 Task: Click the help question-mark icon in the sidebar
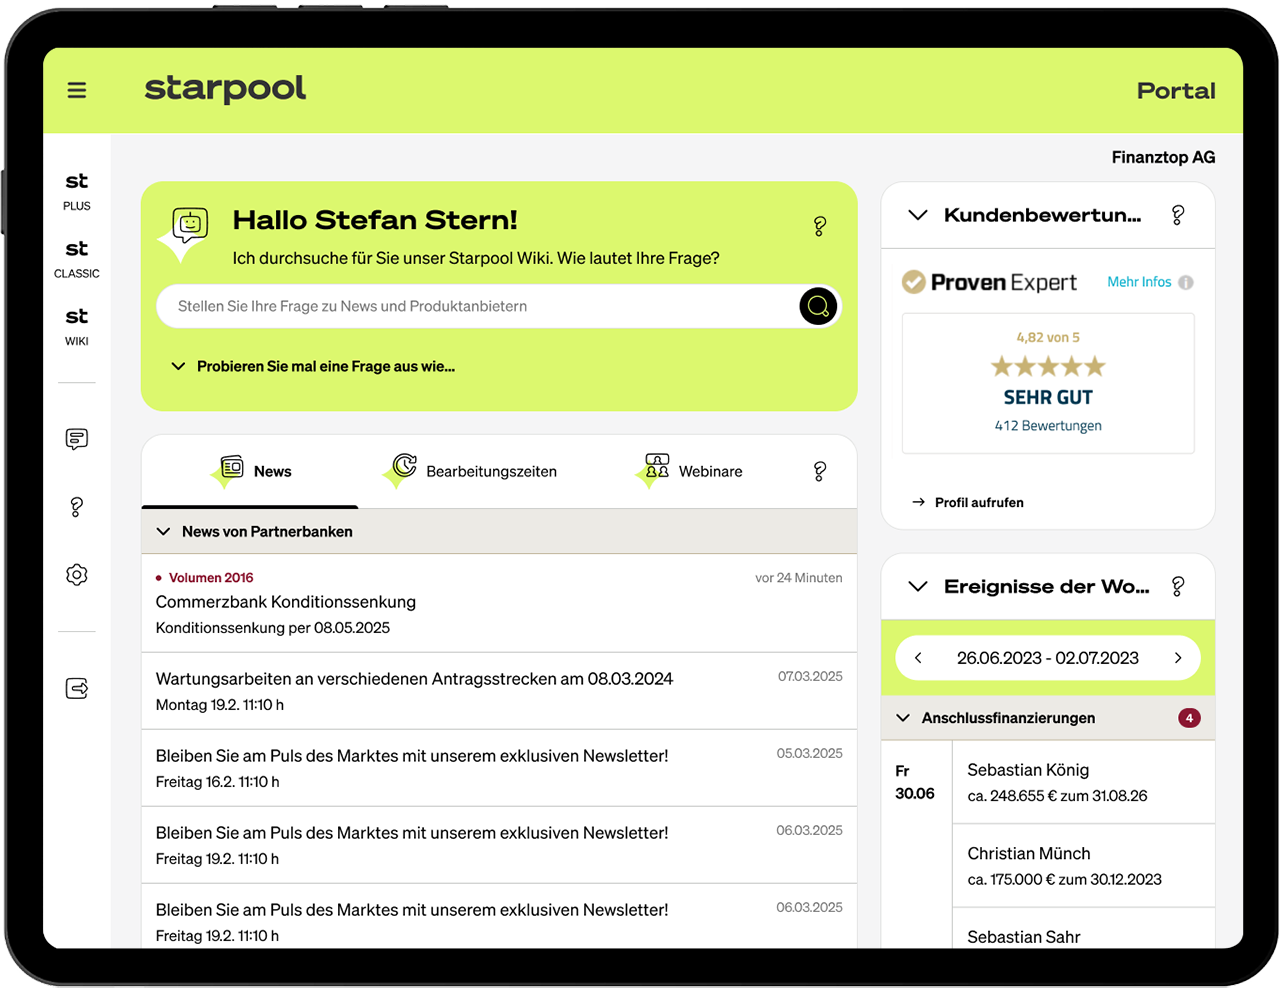(76, 507)
